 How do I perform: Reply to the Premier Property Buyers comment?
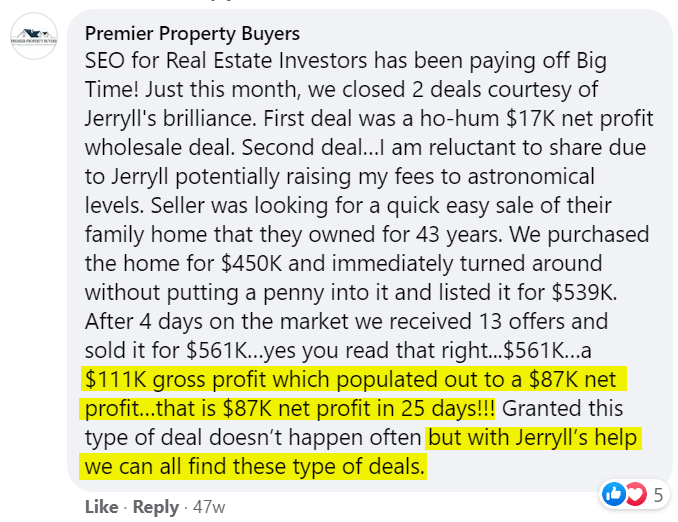(x=157, y=507)
